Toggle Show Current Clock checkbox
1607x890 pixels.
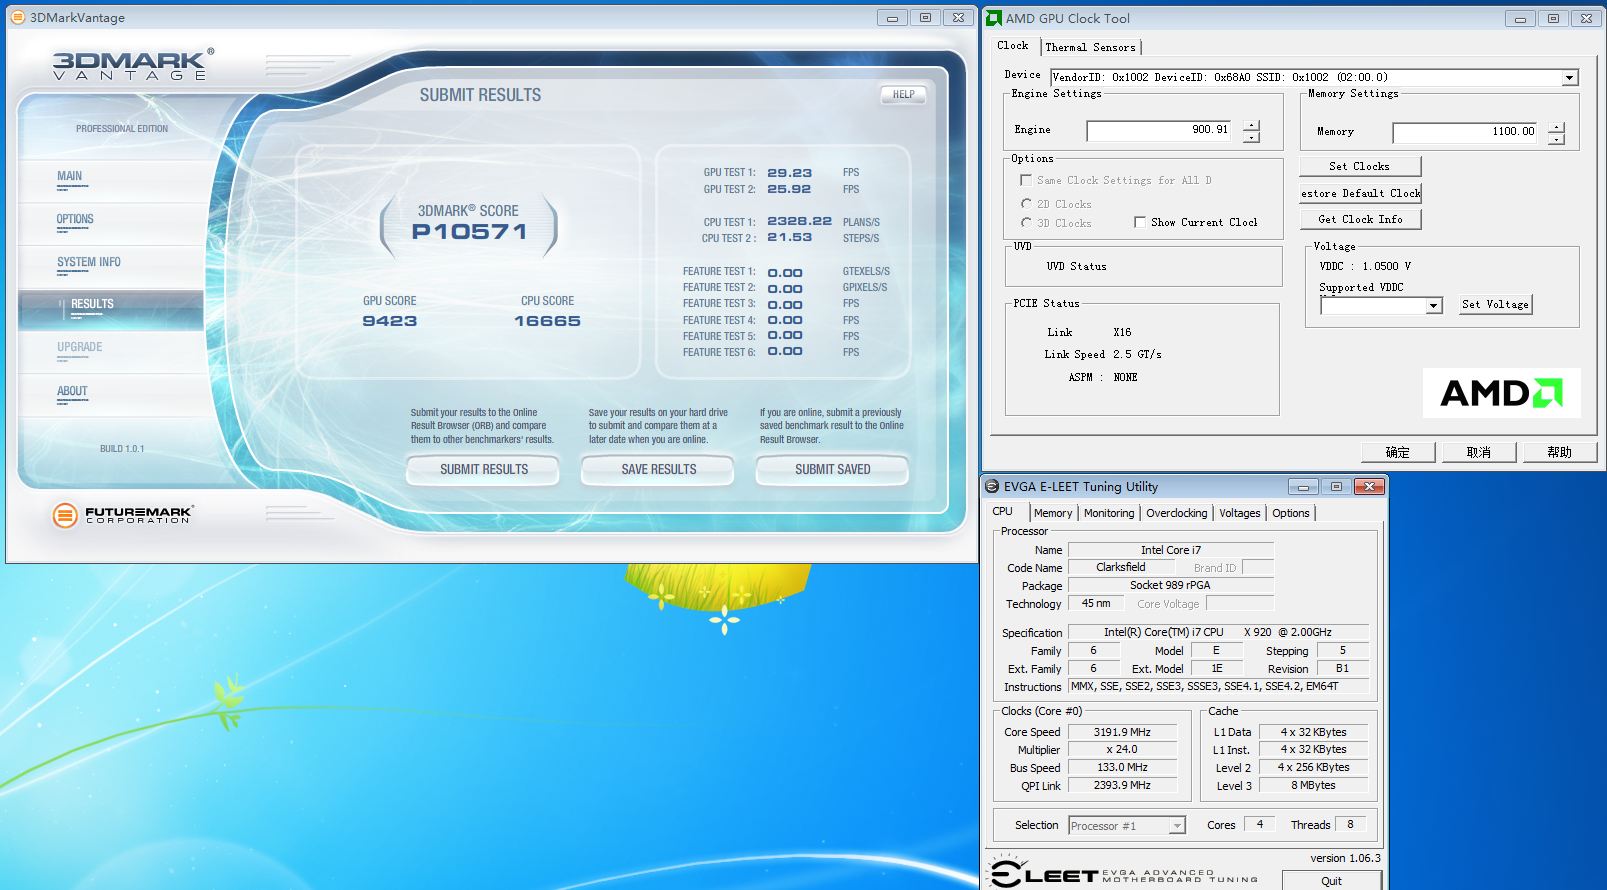(x=1139, y=222)
